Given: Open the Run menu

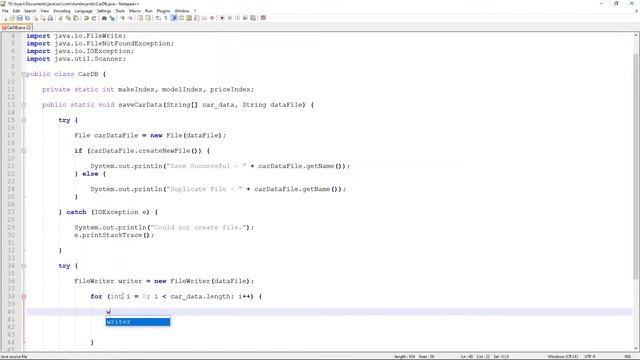Looking at the screenshot, I should 149,11.
